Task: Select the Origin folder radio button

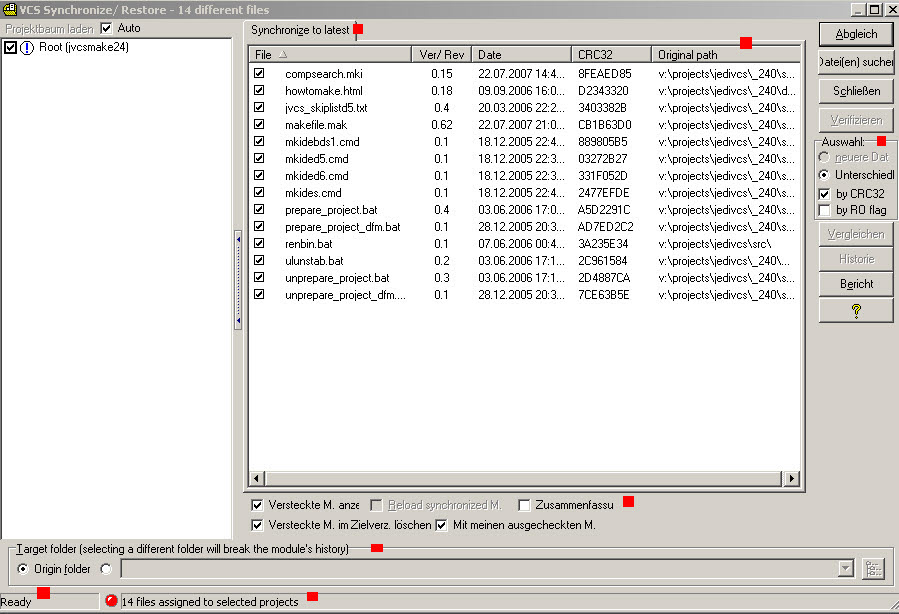Action: click(24, 569)
